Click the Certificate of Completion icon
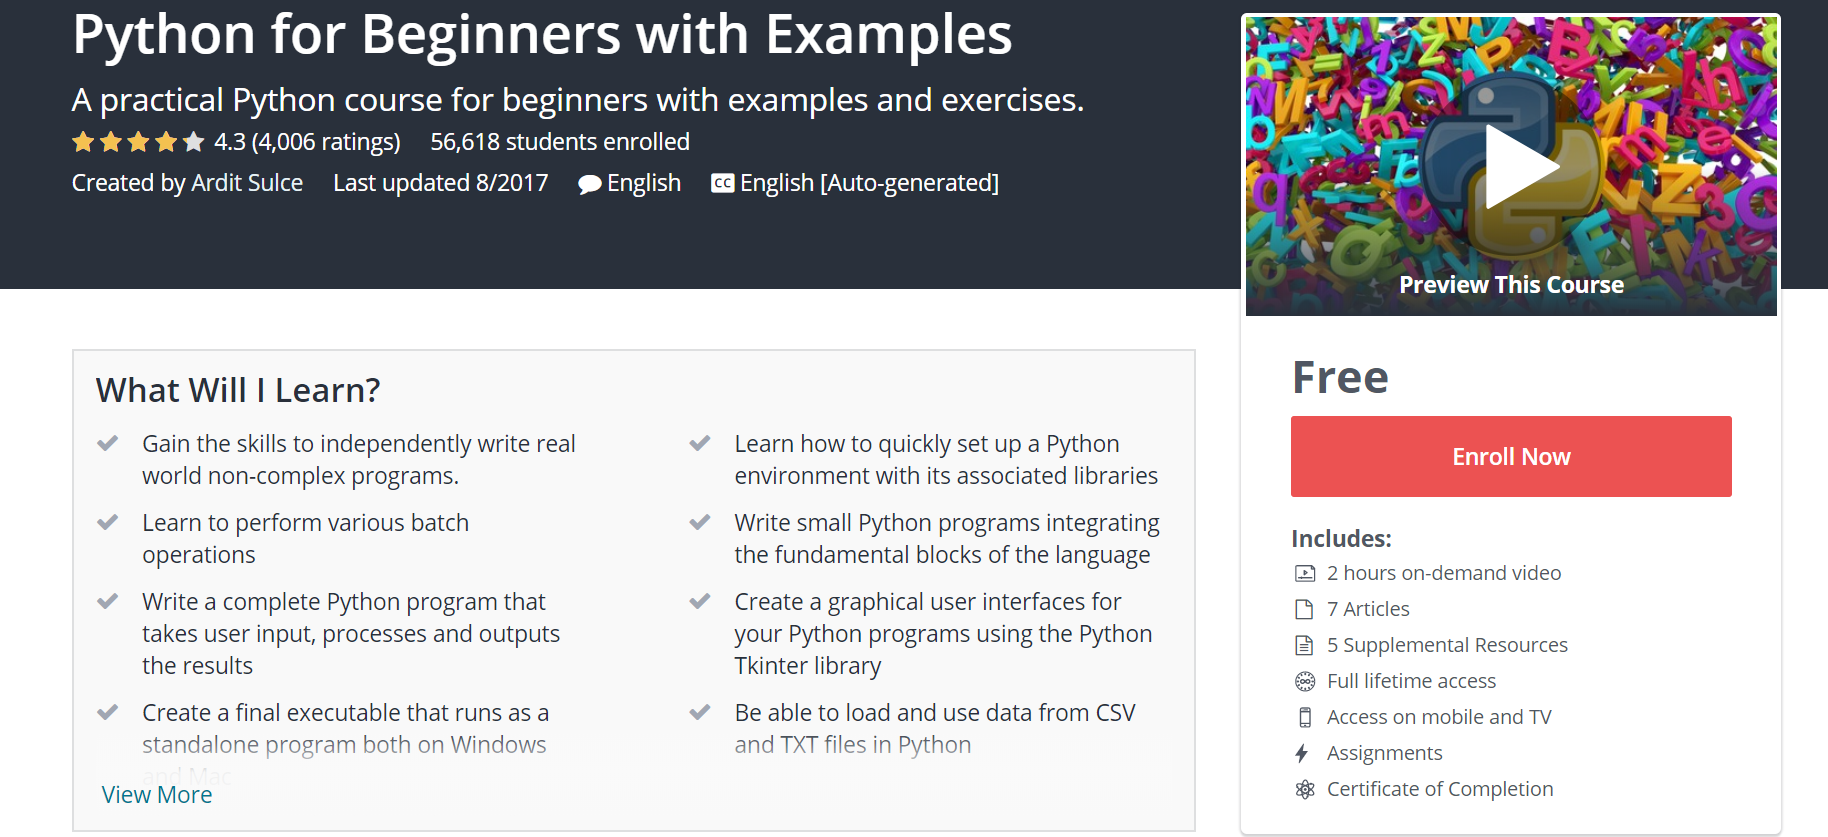This screenshot has height=837, width=1828. click(1305, 789)
